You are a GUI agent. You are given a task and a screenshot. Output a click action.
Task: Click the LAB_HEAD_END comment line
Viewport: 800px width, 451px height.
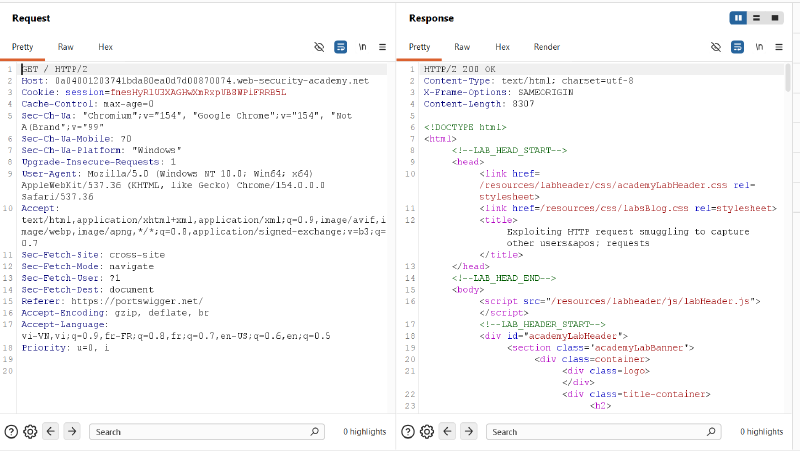(504, 278)
